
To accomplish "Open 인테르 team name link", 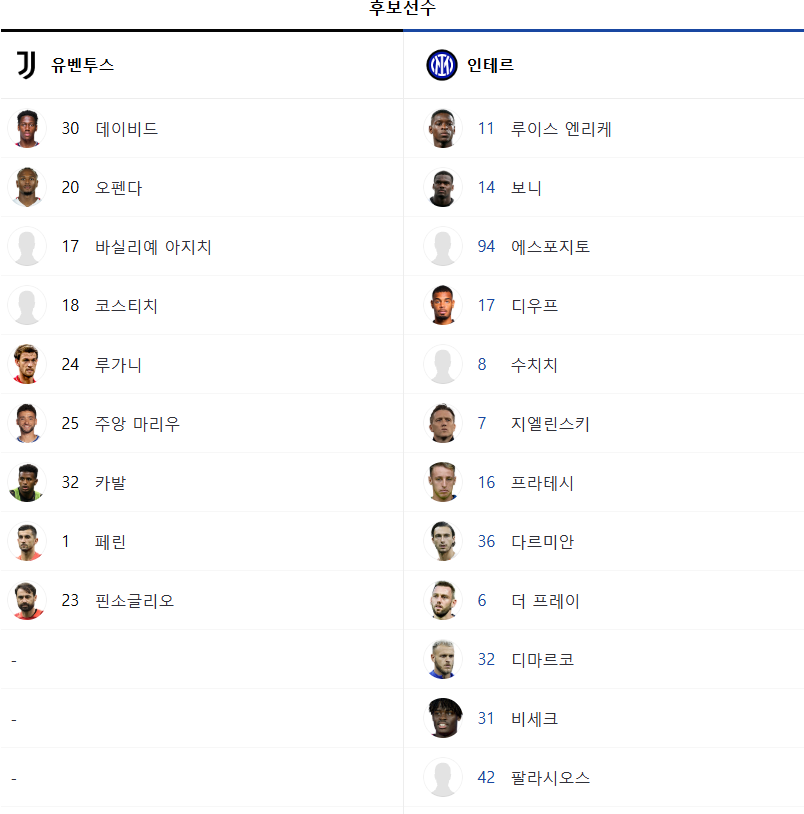I will [x=490, y=65].
